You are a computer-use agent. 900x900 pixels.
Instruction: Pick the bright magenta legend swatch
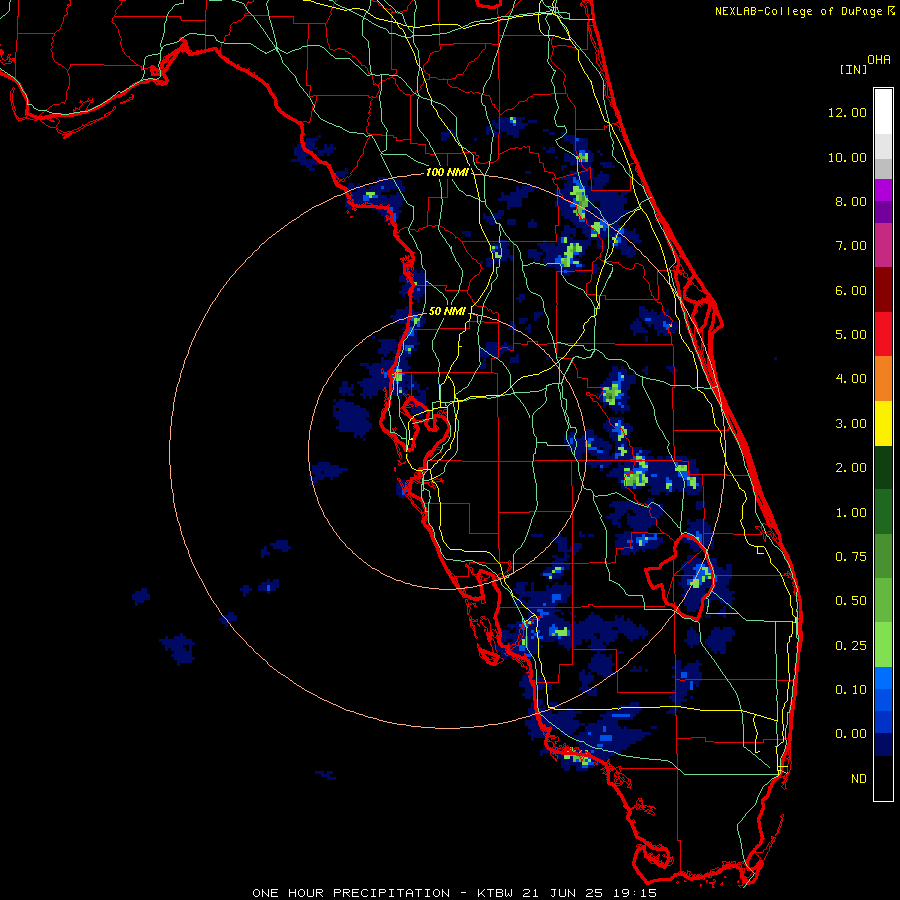[883, 190]
